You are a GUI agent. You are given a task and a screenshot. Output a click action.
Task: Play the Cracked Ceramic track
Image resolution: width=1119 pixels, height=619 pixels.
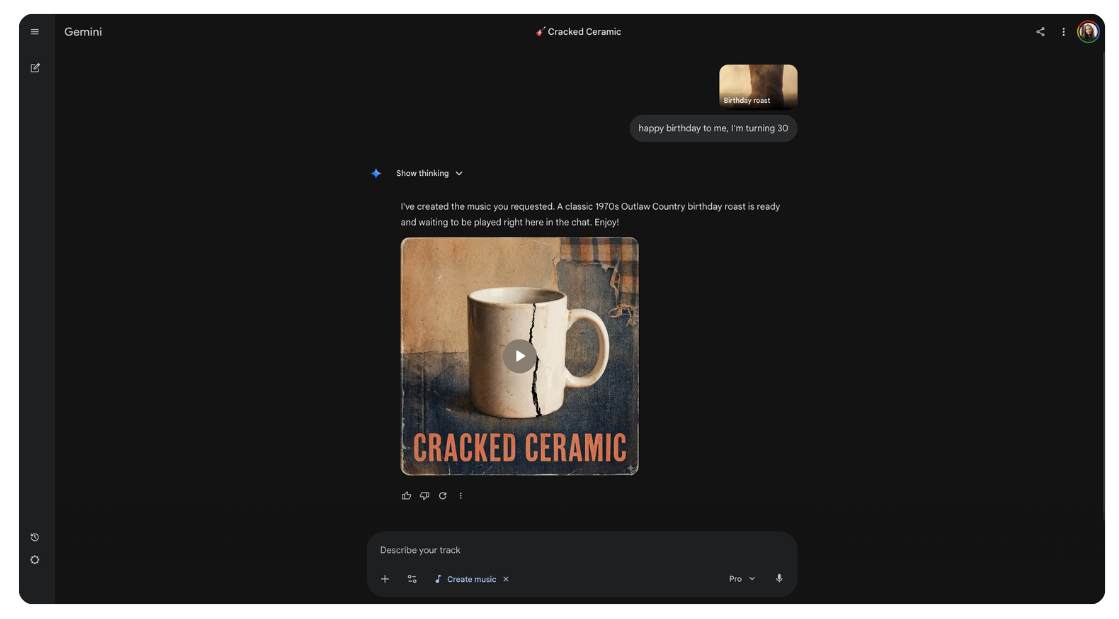coord(519,355)
